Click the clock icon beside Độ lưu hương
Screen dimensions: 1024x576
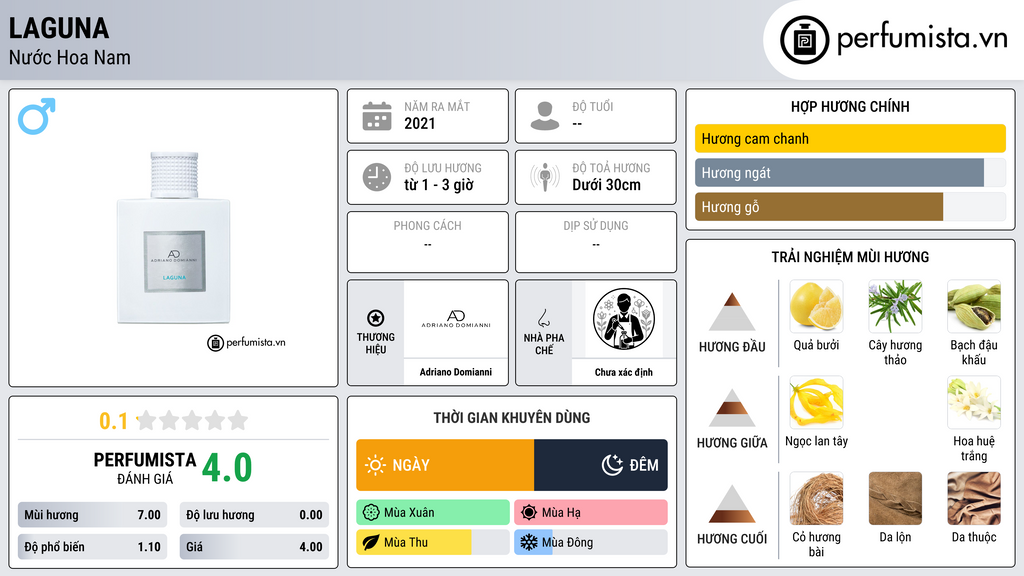point(377,177)
